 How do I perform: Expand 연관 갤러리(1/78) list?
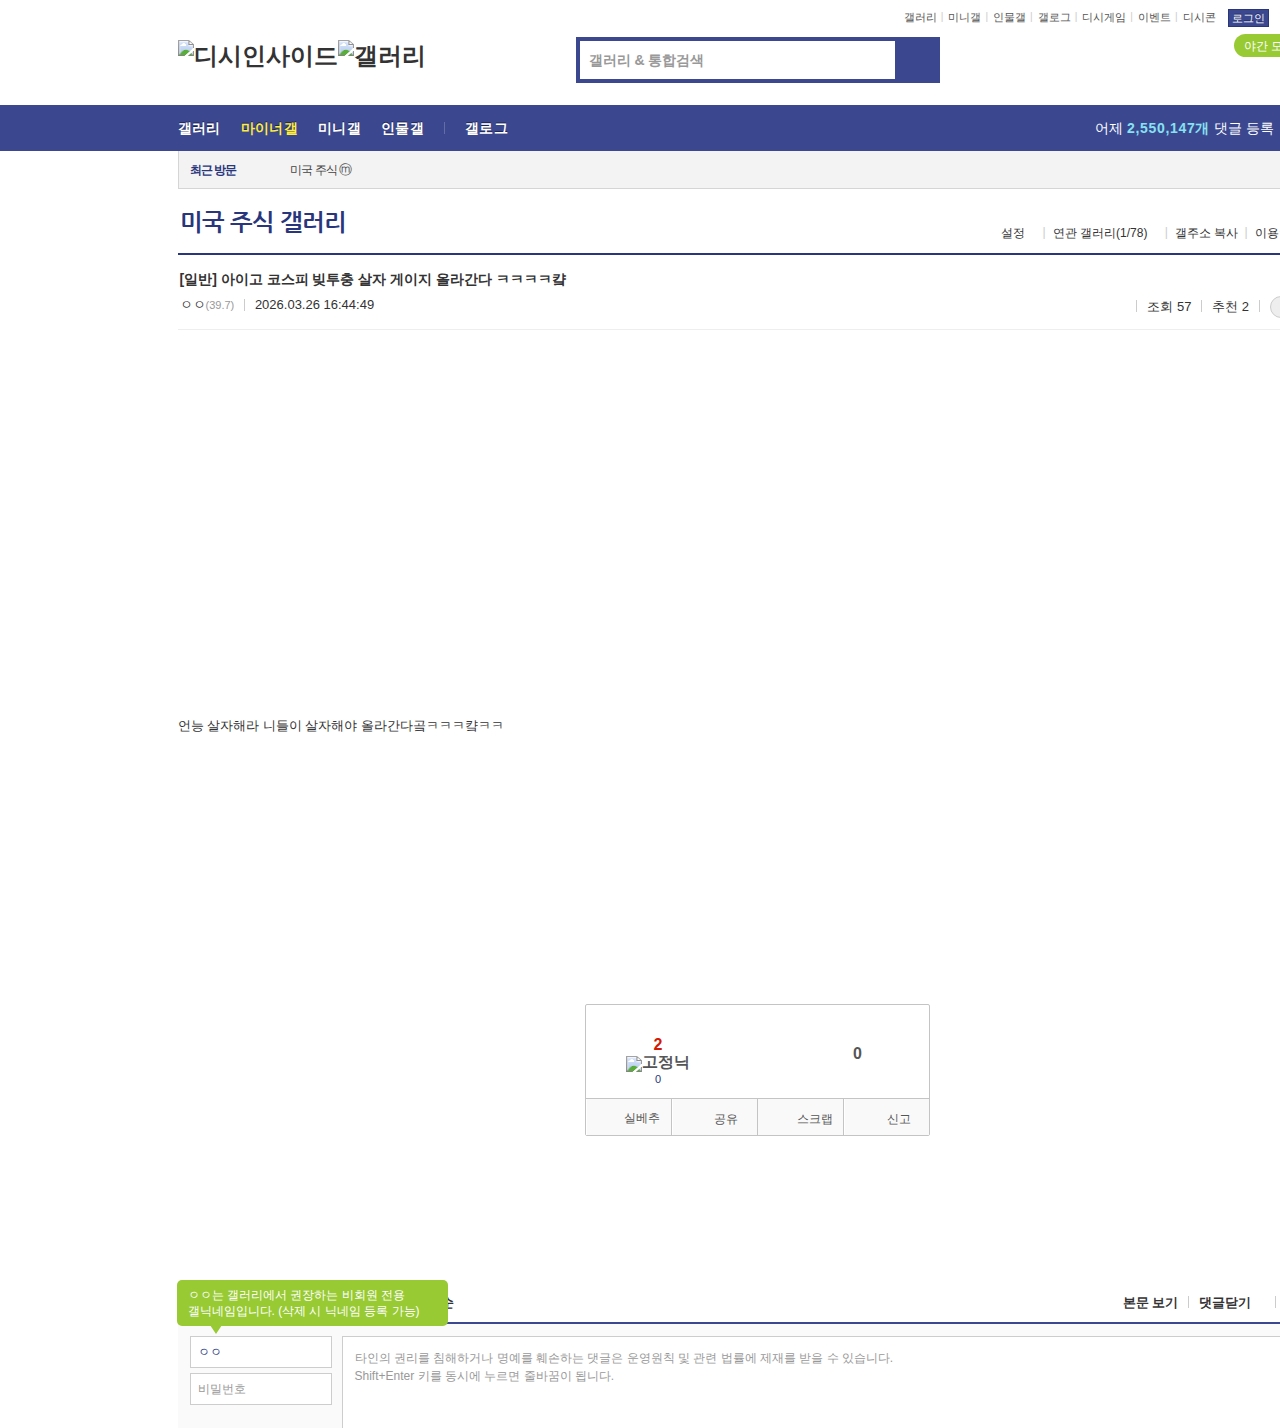point(1099,233)
